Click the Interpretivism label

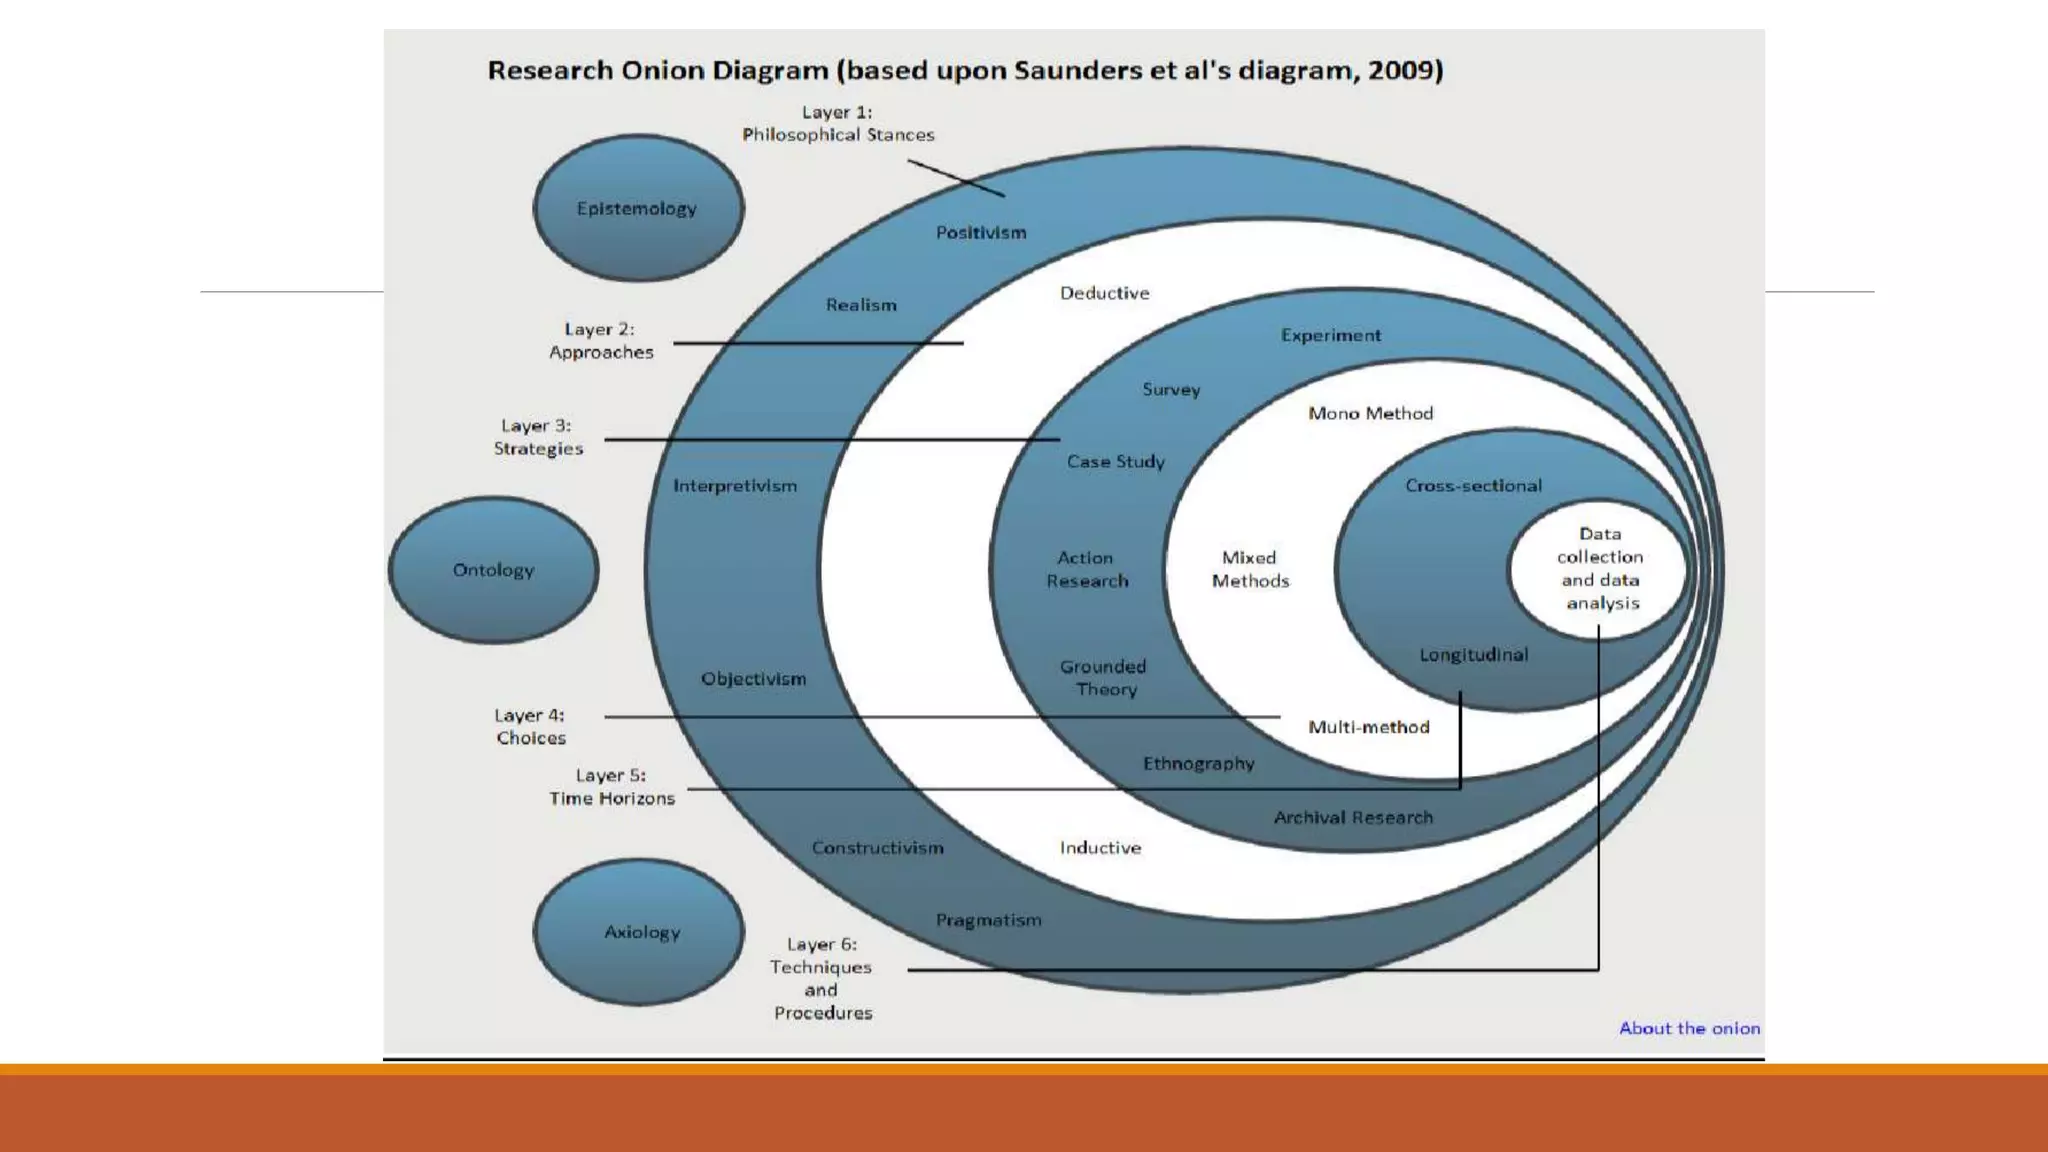[735, 486]
